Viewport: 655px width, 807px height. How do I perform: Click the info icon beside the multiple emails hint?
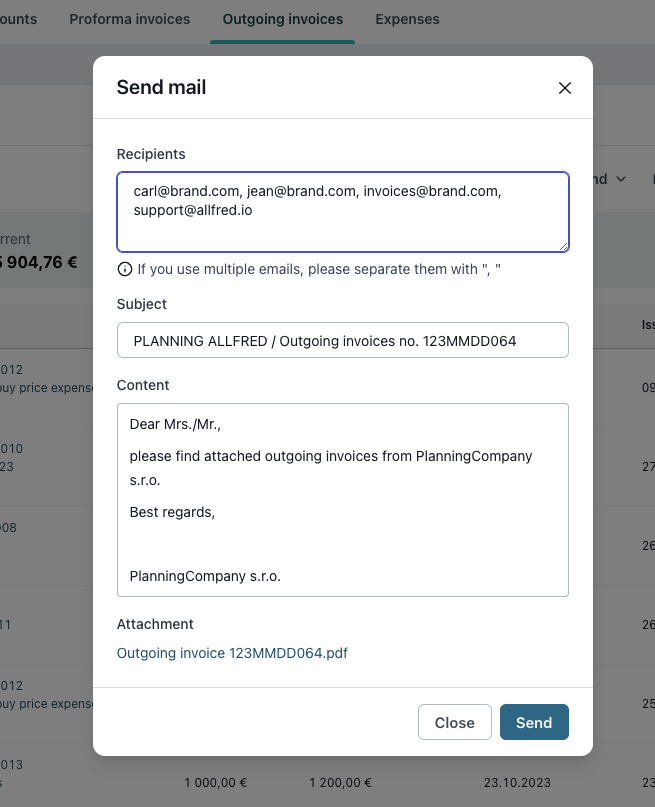(125, 269)
